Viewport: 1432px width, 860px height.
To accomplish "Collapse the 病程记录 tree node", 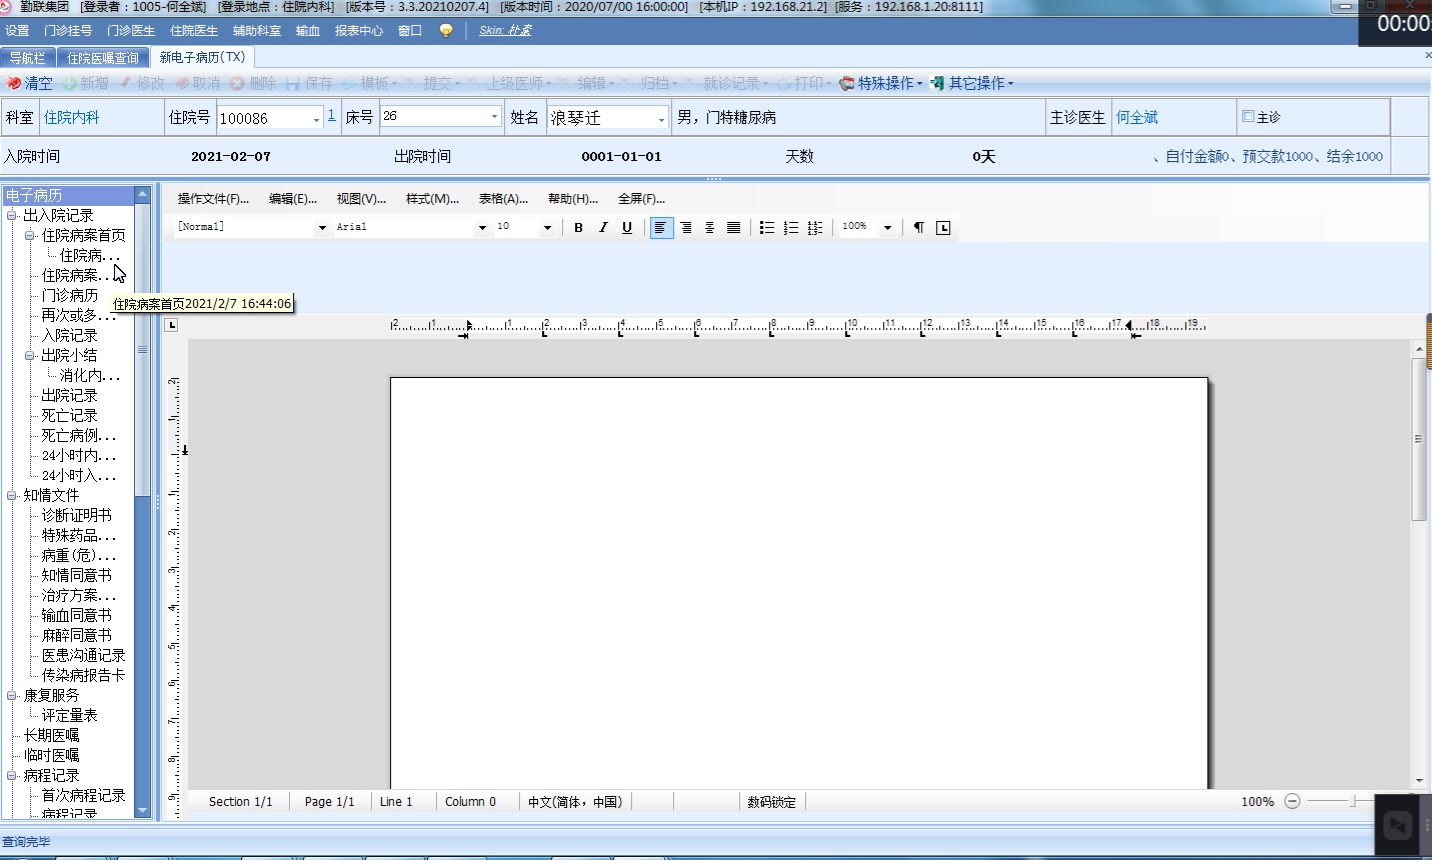I will tap(12, 775).
